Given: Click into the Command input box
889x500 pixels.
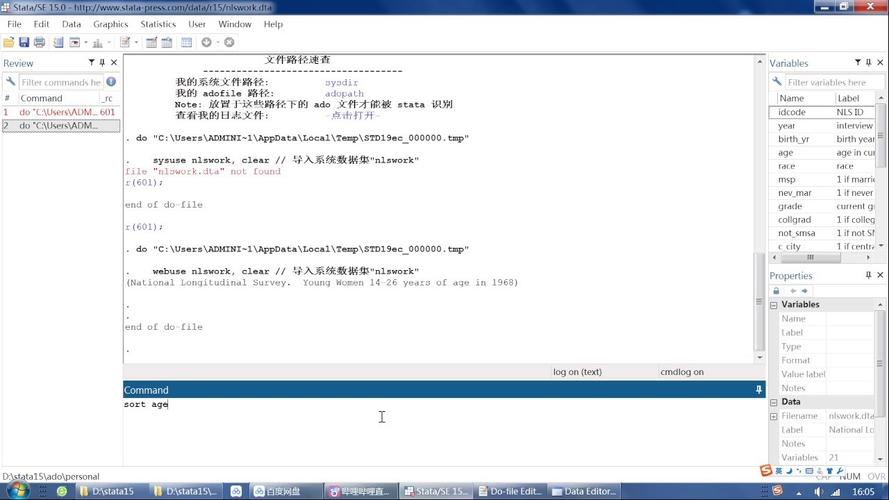Looking at the screenshot, I should tap(443, 431).
